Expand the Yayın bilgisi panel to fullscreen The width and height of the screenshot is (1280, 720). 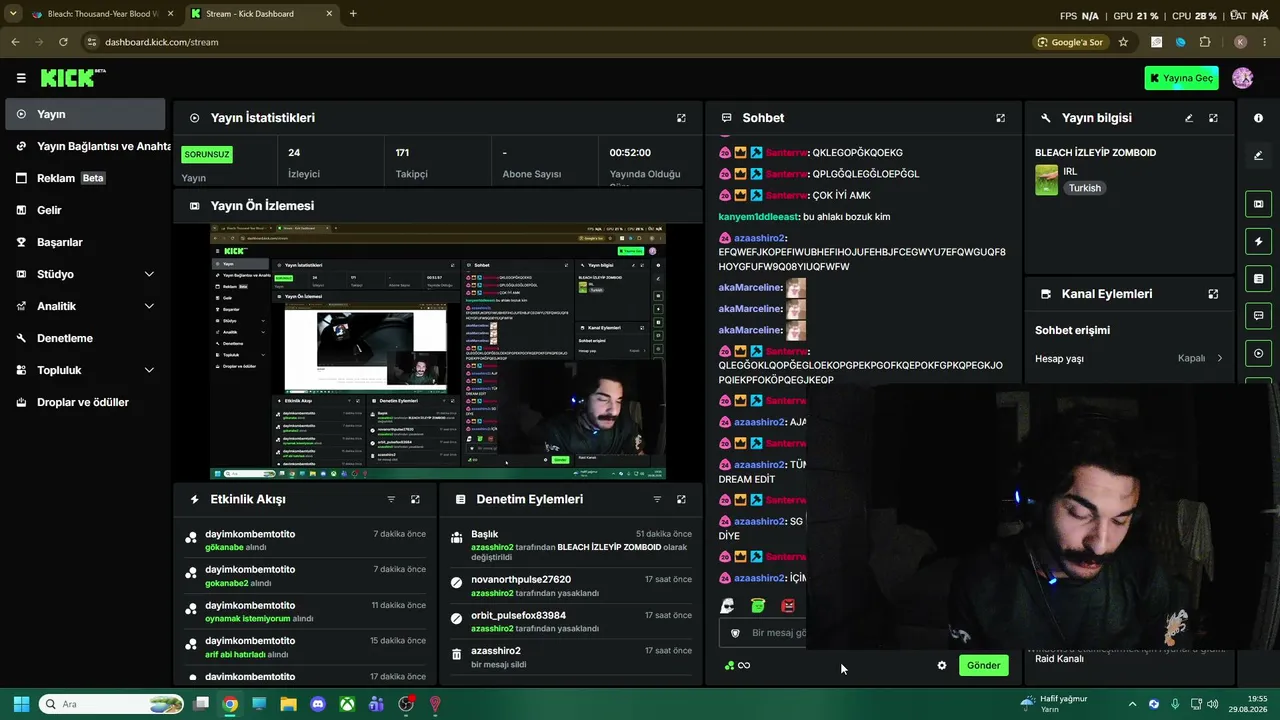click(1213, 118)
